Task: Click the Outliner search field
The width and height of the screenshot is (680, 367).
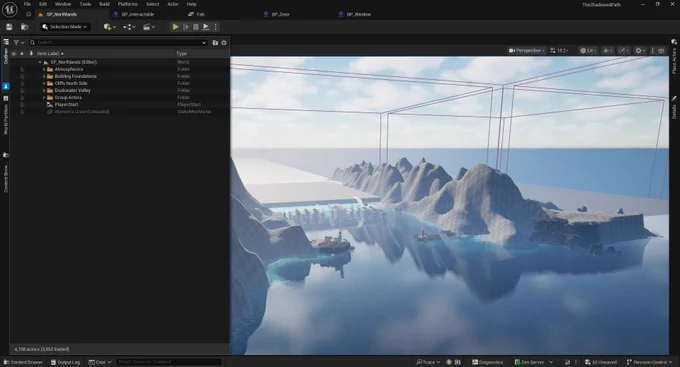Action: (x=118, y=43)
